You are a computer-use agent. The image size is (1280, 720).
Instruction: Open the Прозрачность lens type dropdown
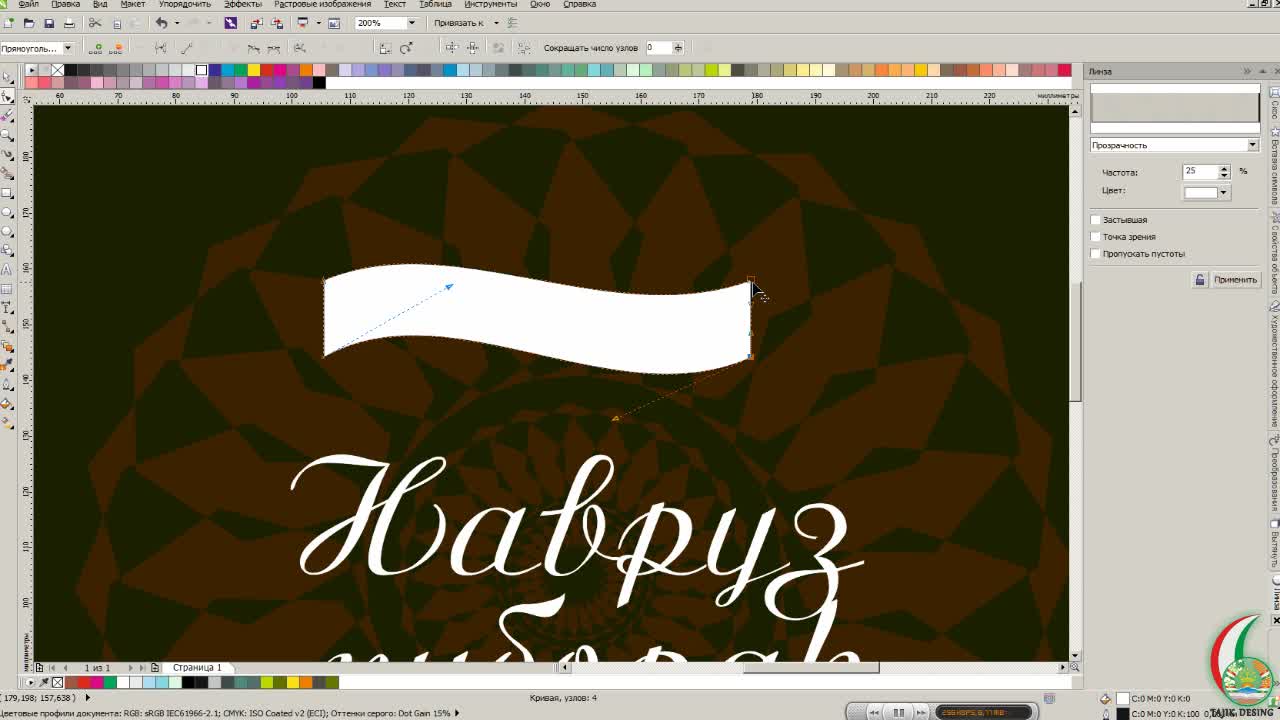1252,145
